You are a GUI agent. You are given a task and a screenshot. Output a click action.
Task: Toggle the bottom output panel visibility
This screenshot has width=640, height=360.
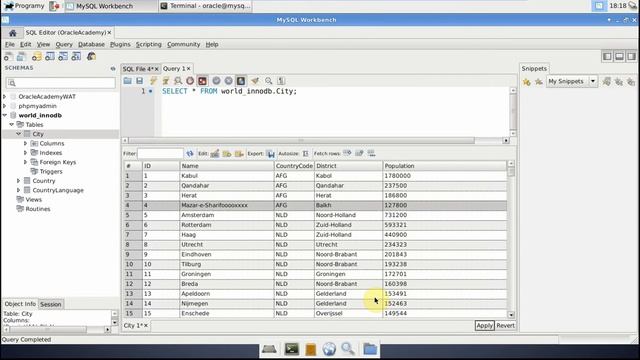[x=619, y=56]
